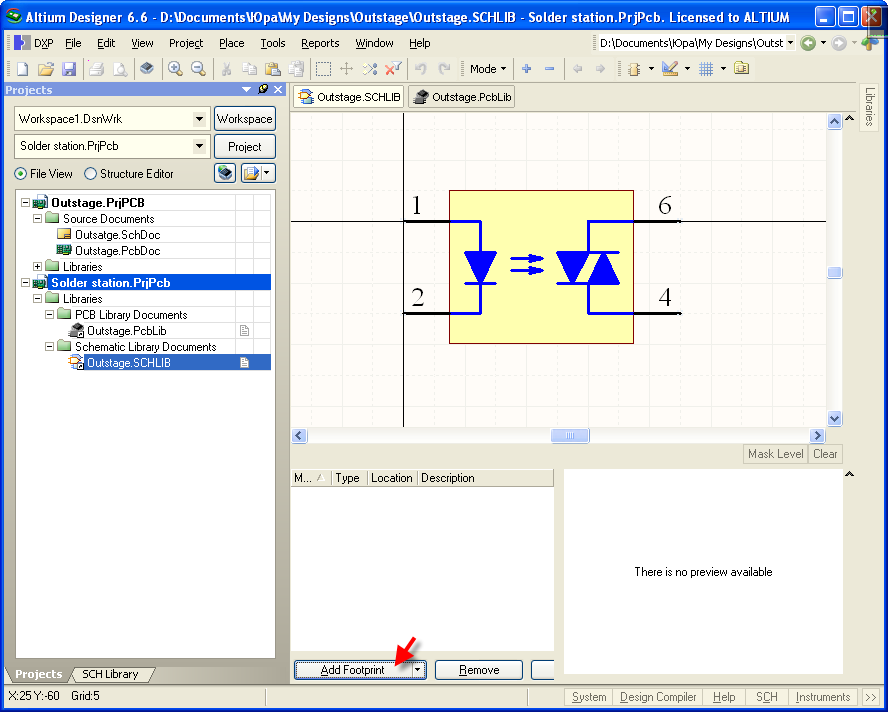Click the rectangular Select Inside Area icon
888x712 pixels.
pos(323,69)
